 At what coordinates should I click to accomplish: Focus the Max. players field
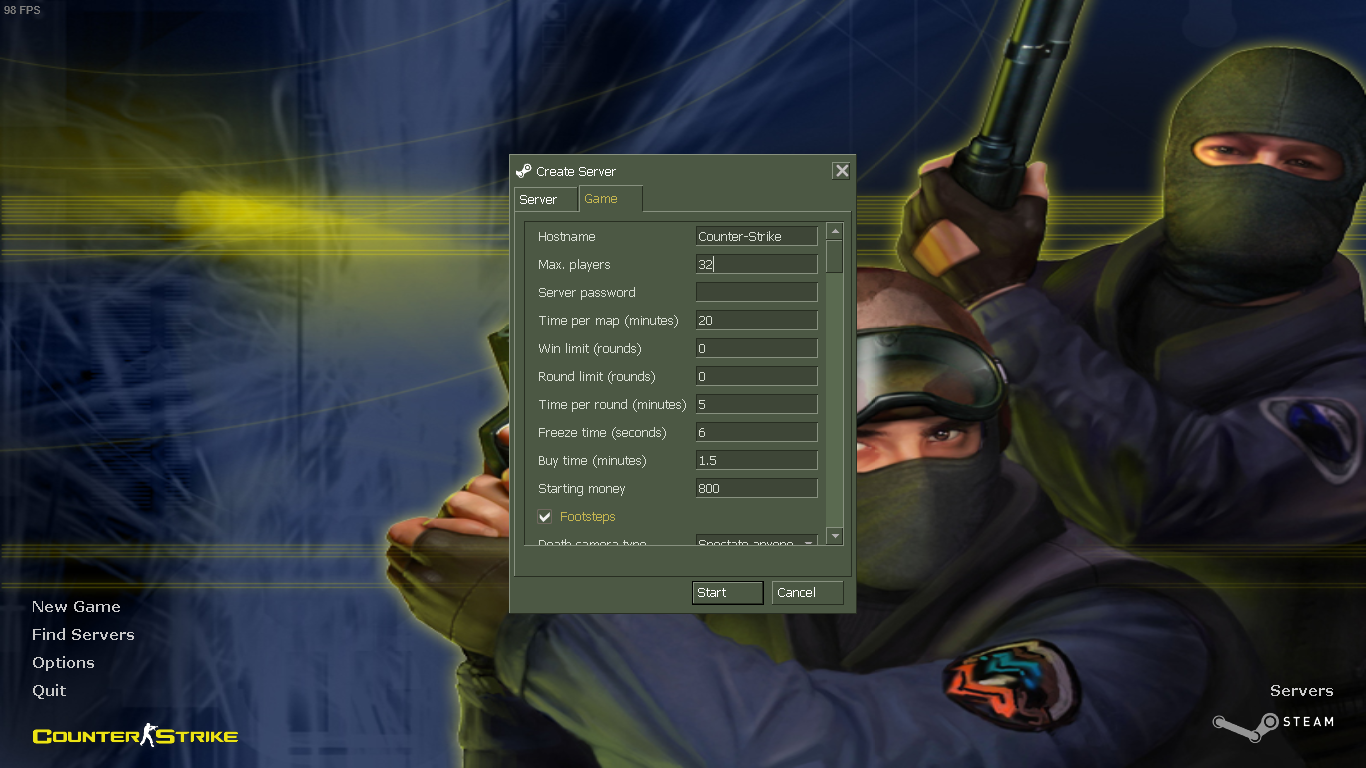click(757, 264)
